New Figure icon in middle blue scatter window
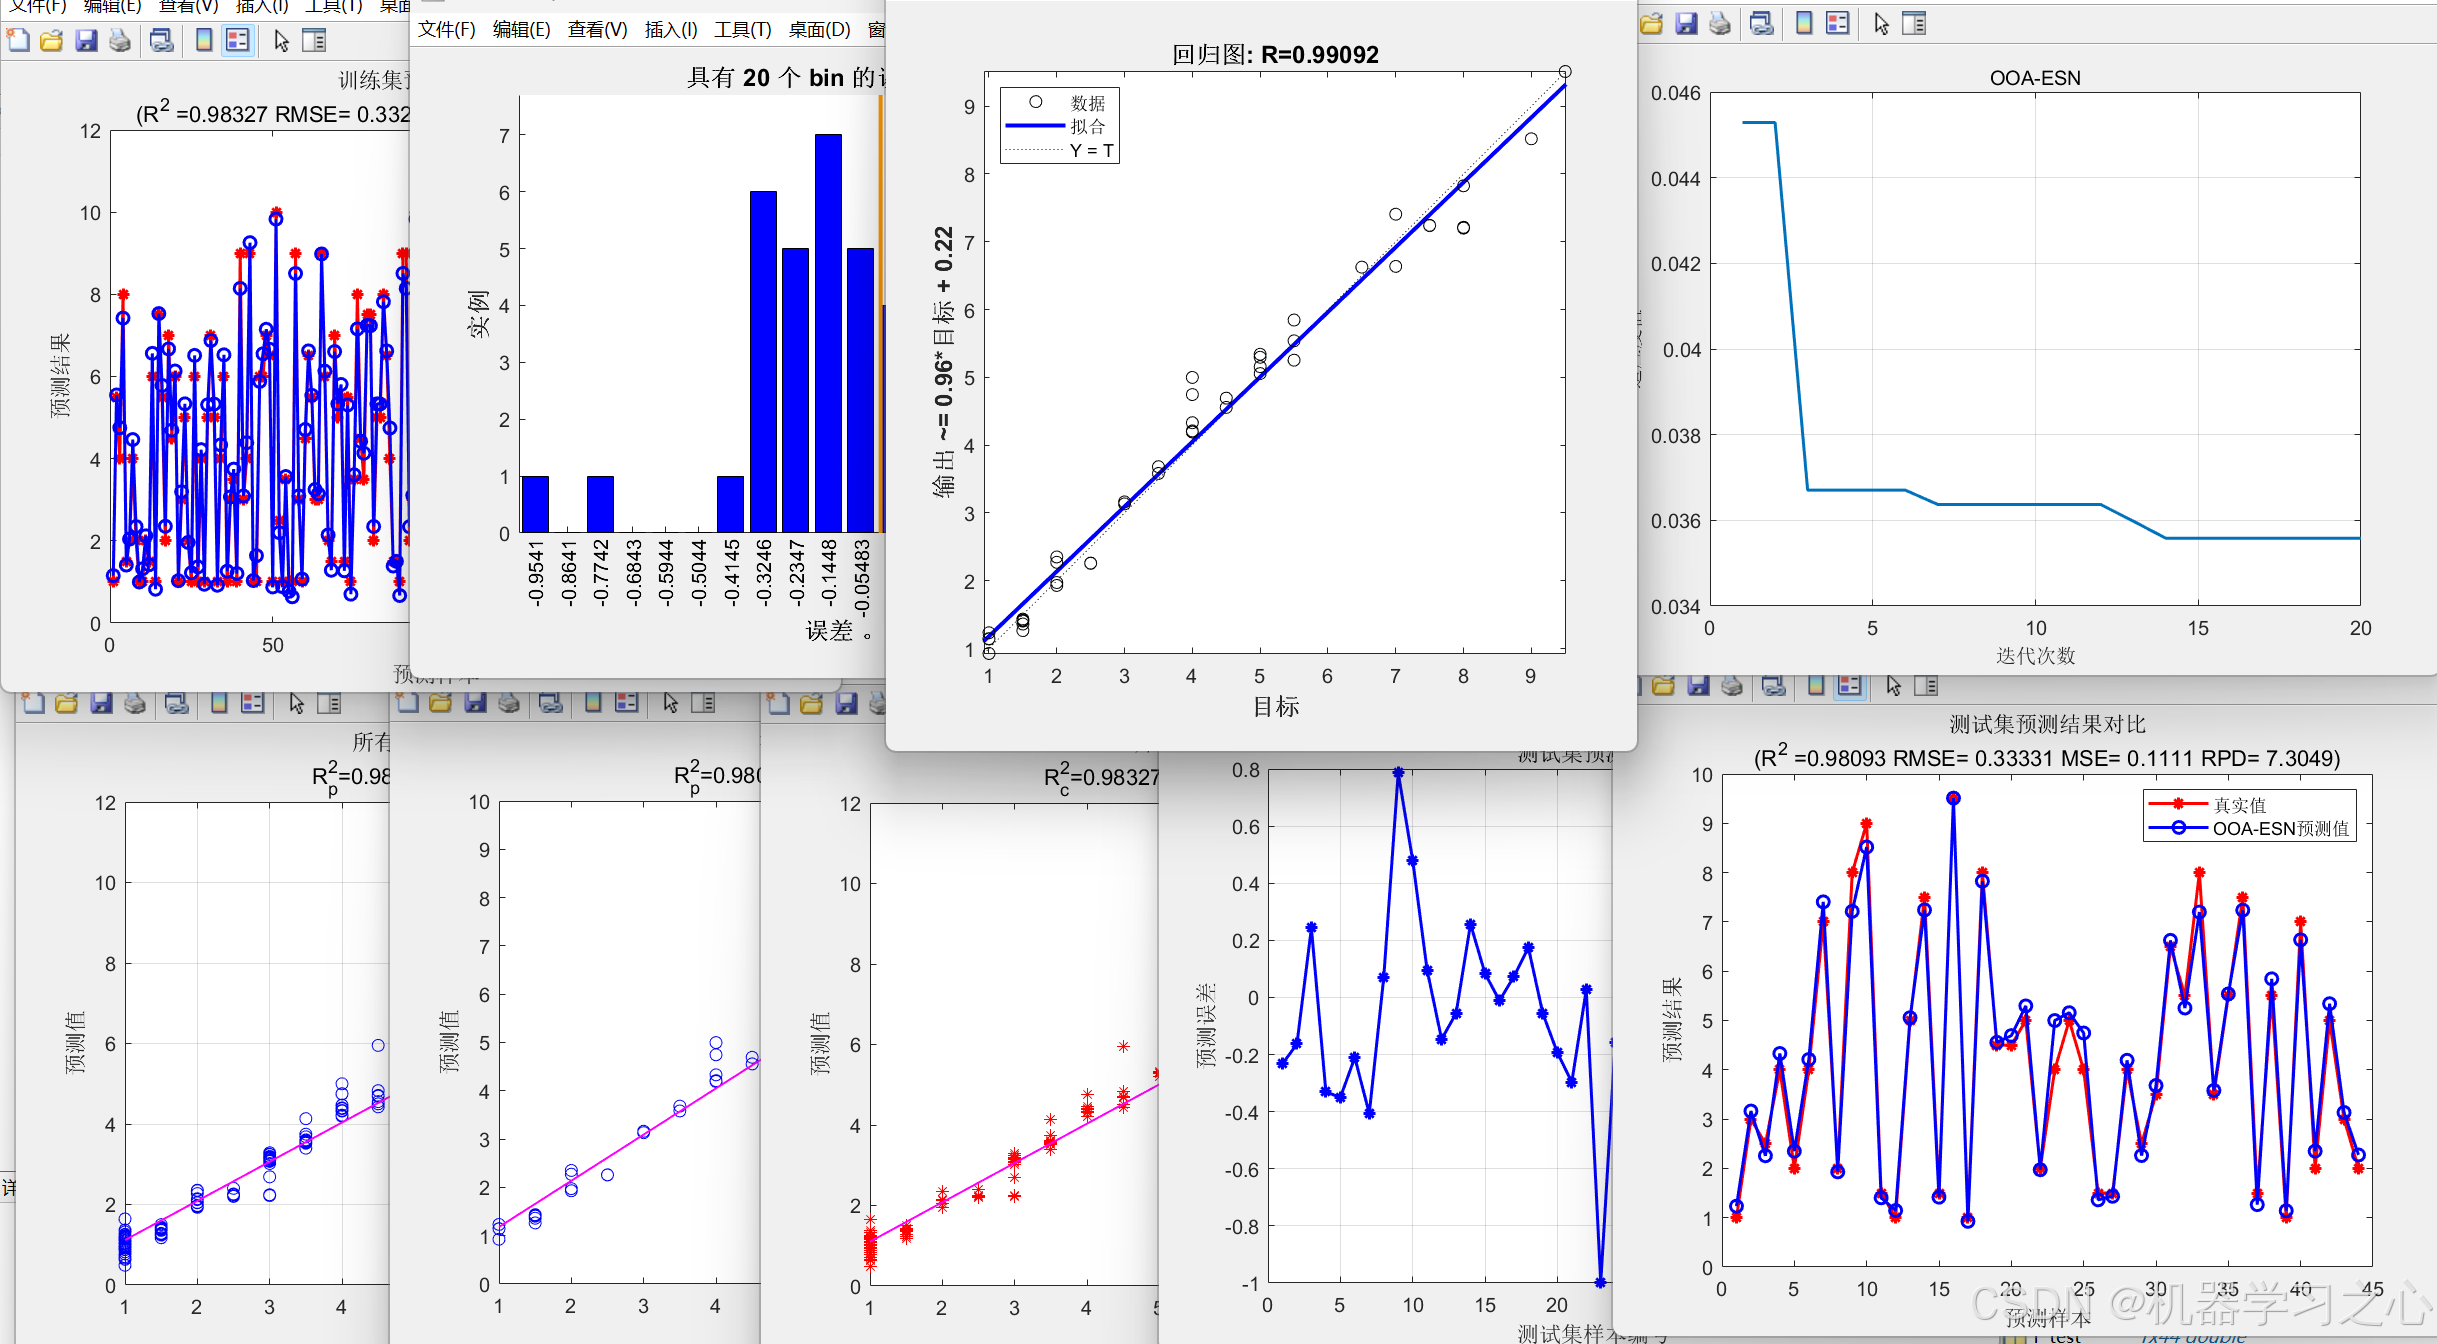 tap(407, 703)
